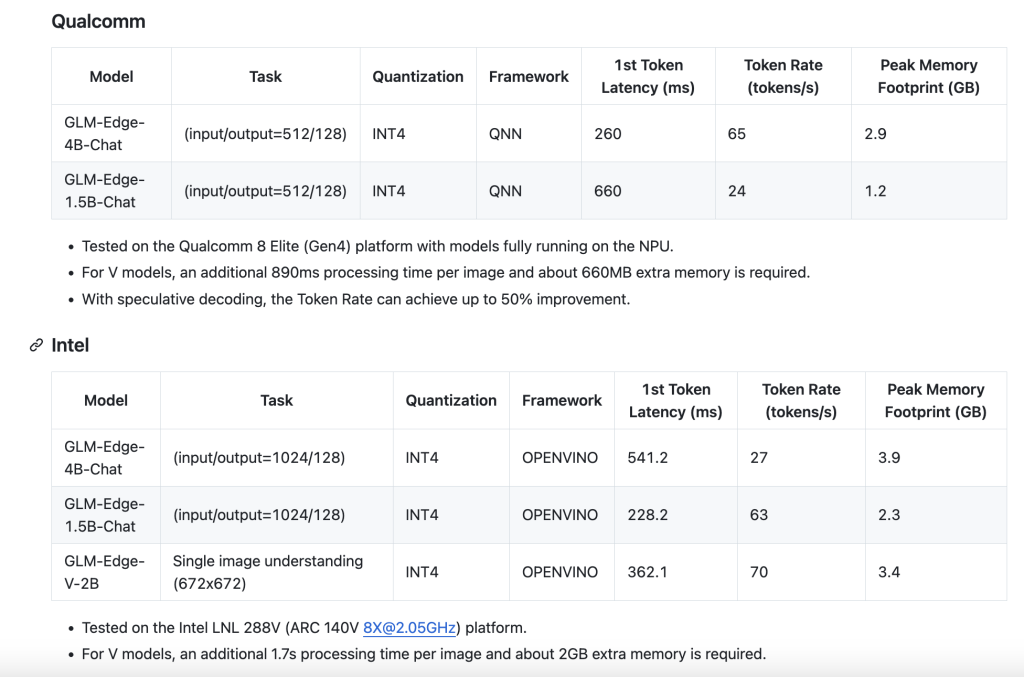Image resolution: width=1024 pixels, height=677 pixels.
Task: Click the 1st Token Latency header in Intel table
Action: click(676, 400)
